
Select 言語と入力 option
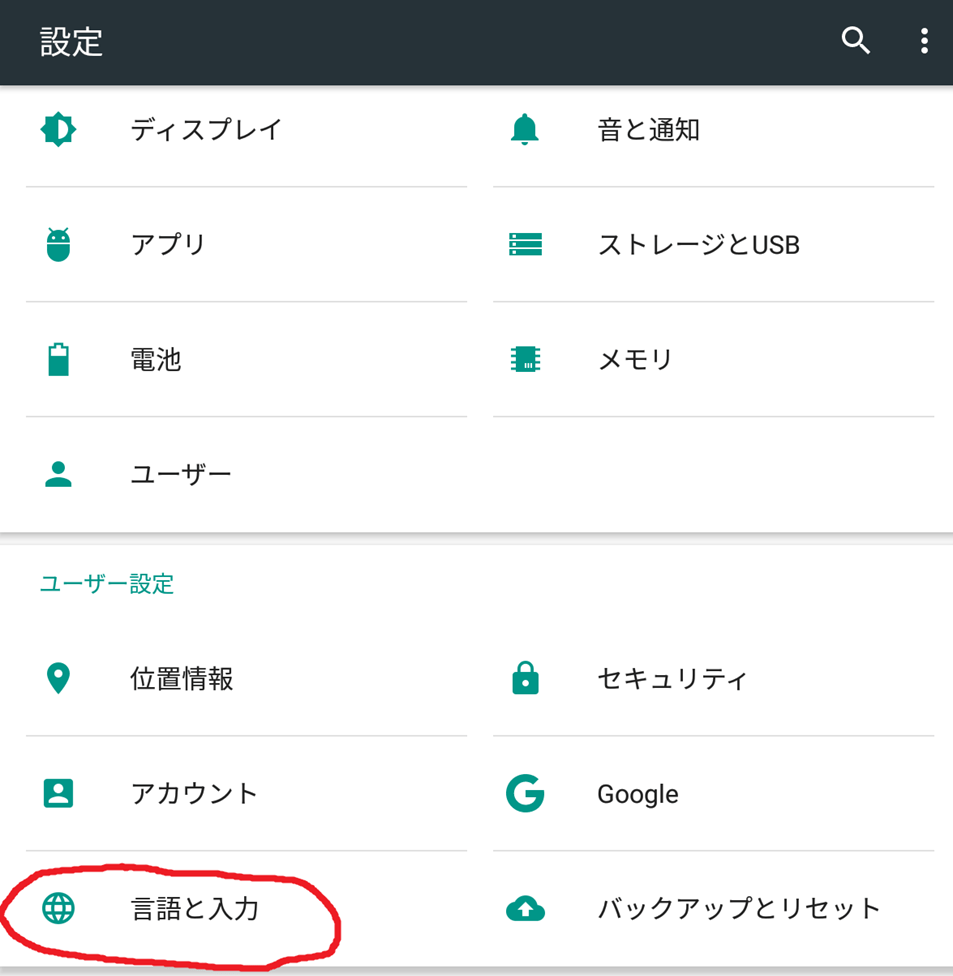195,908
